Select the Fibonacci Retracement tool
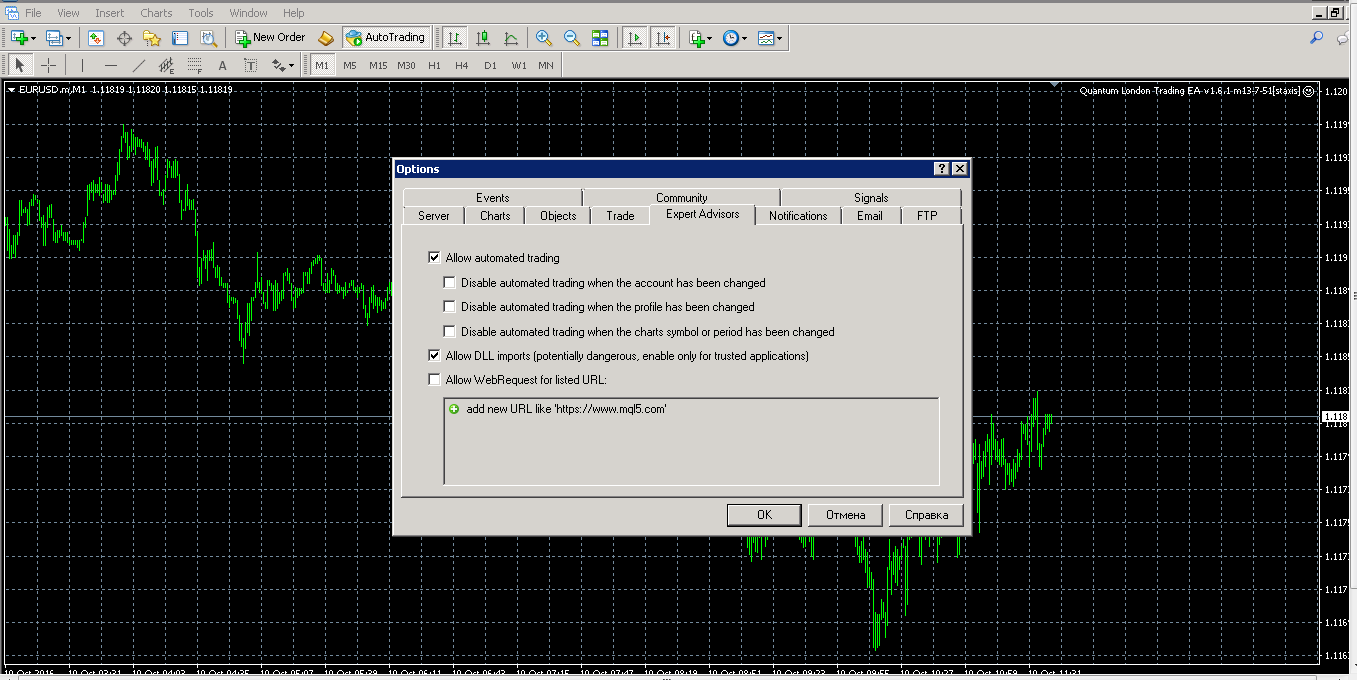 pos(195,66)
